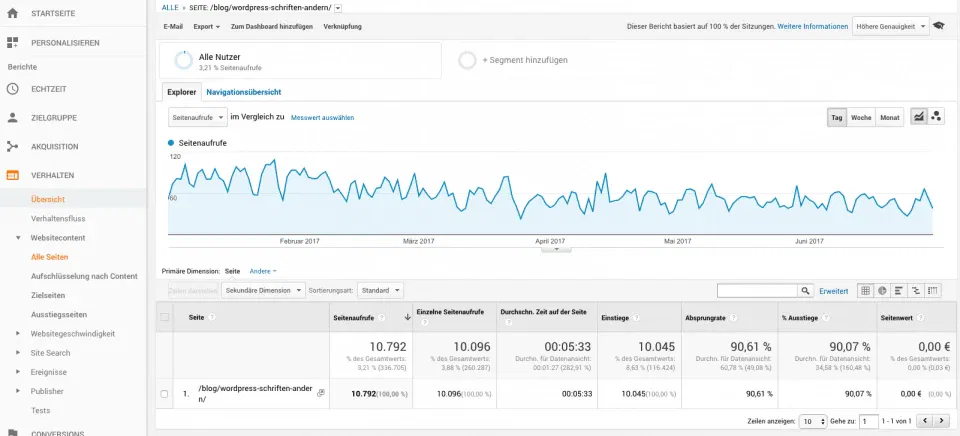Select the pie chart percentage view icon
The width and height of the screenshot is (960, 436).
tap(882, 291)
